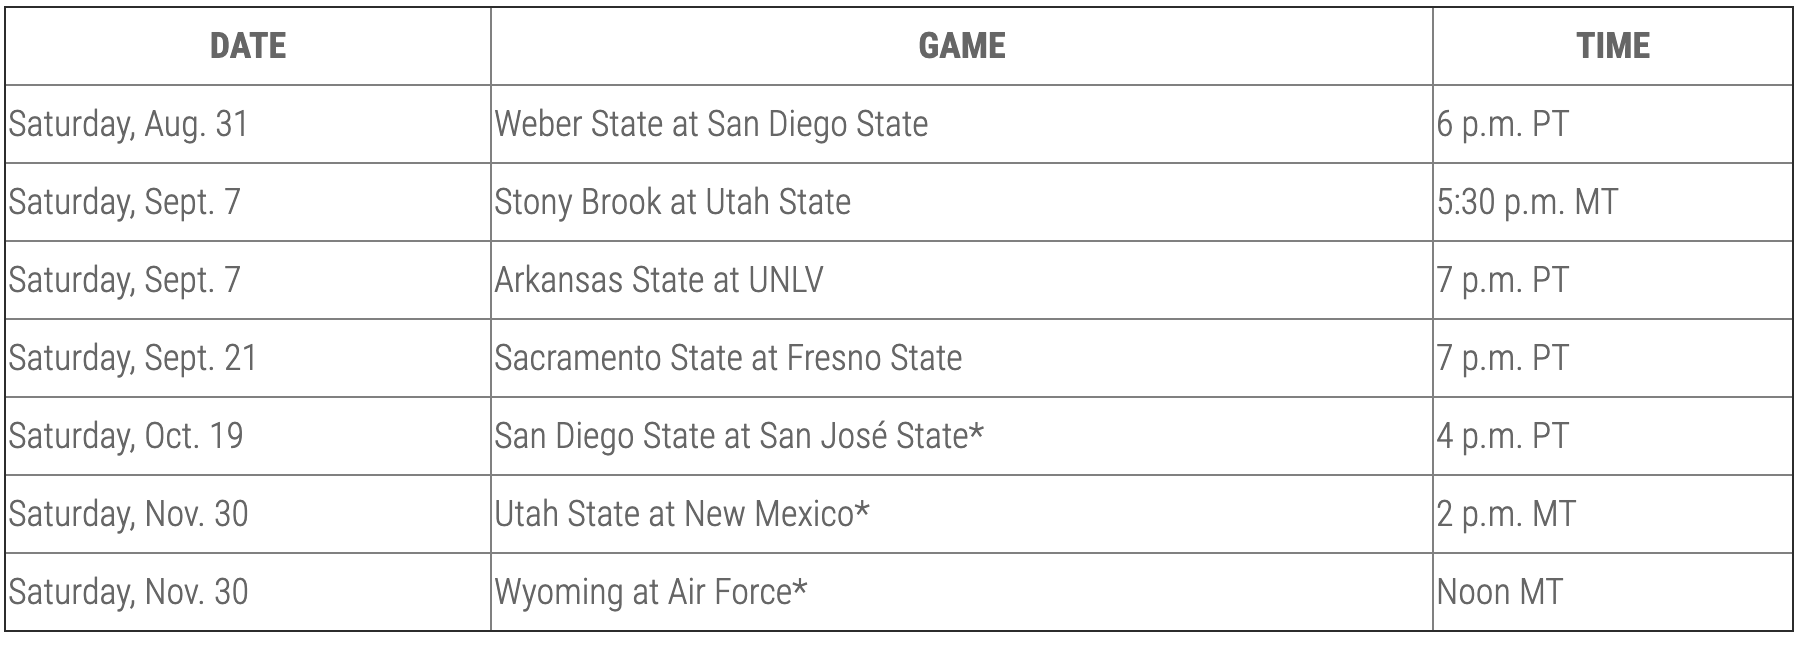Select the GAME column header
Image resolution: width=1802 pixels, height=648 pixels.
[x=962, y=46]
